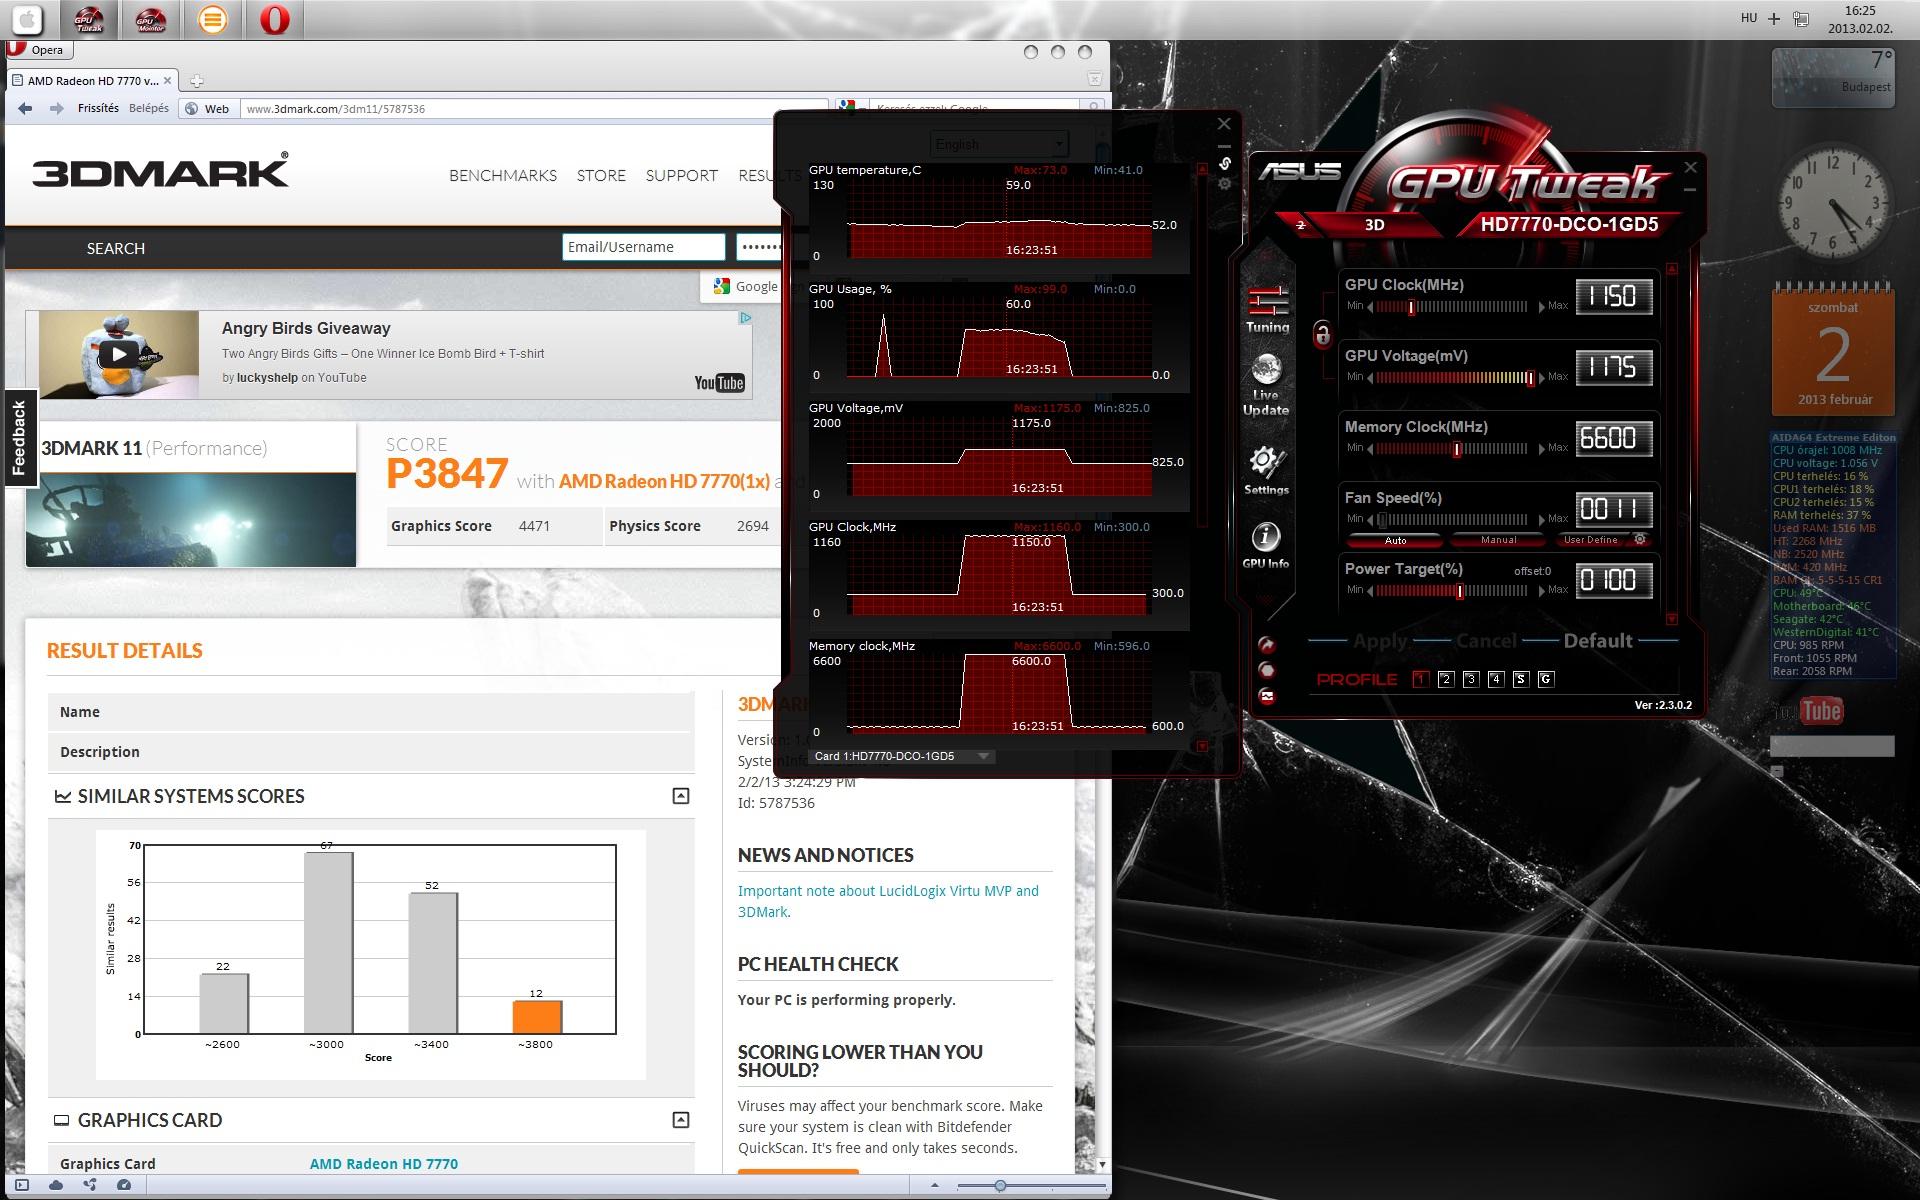Open new tab in Opera
Viewport: 1920px width, 1200px height.
tap(197, 81)
